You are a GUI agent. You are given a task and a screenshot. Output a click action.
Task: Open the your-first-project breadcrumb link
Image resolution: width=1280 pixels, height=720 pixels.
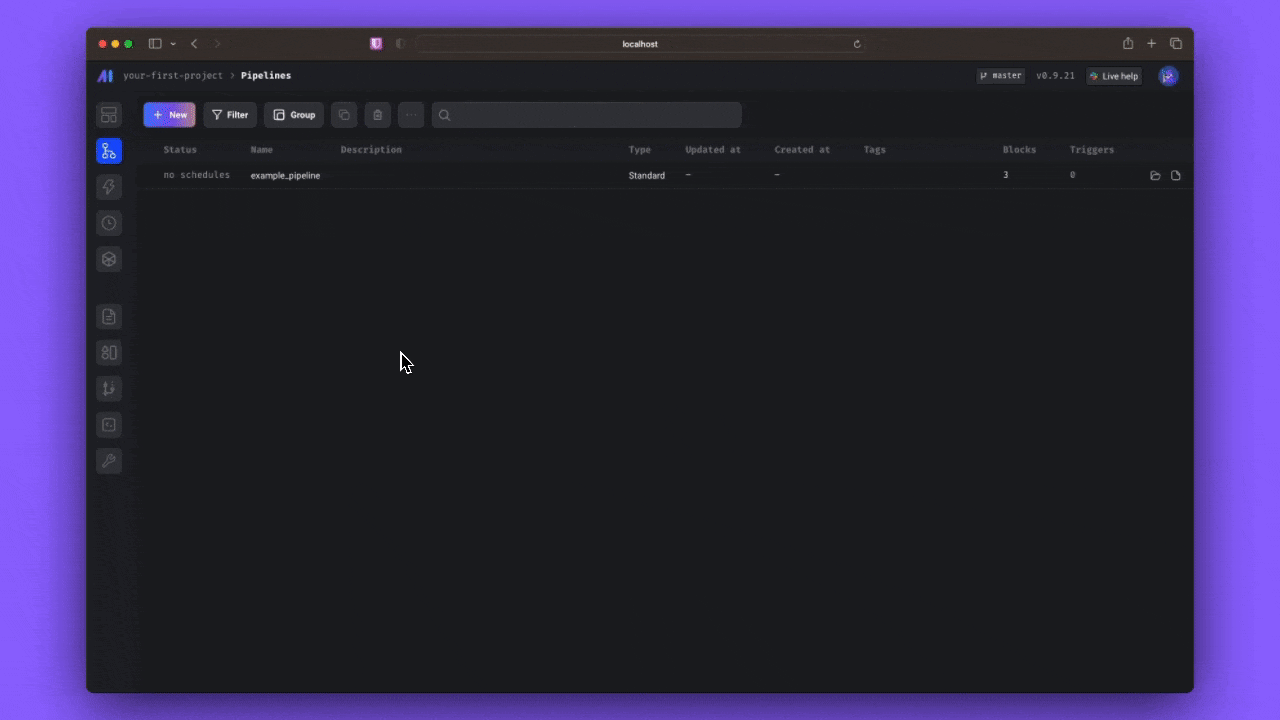(x=173, y=76)
